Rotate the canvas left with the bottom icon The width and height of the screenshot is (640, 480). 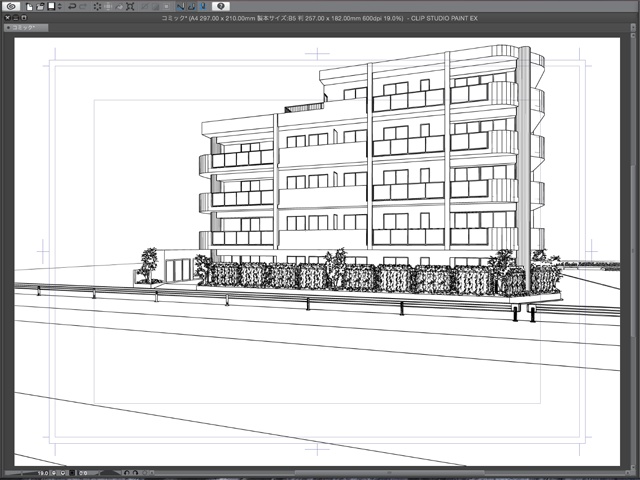click(127, 473)
